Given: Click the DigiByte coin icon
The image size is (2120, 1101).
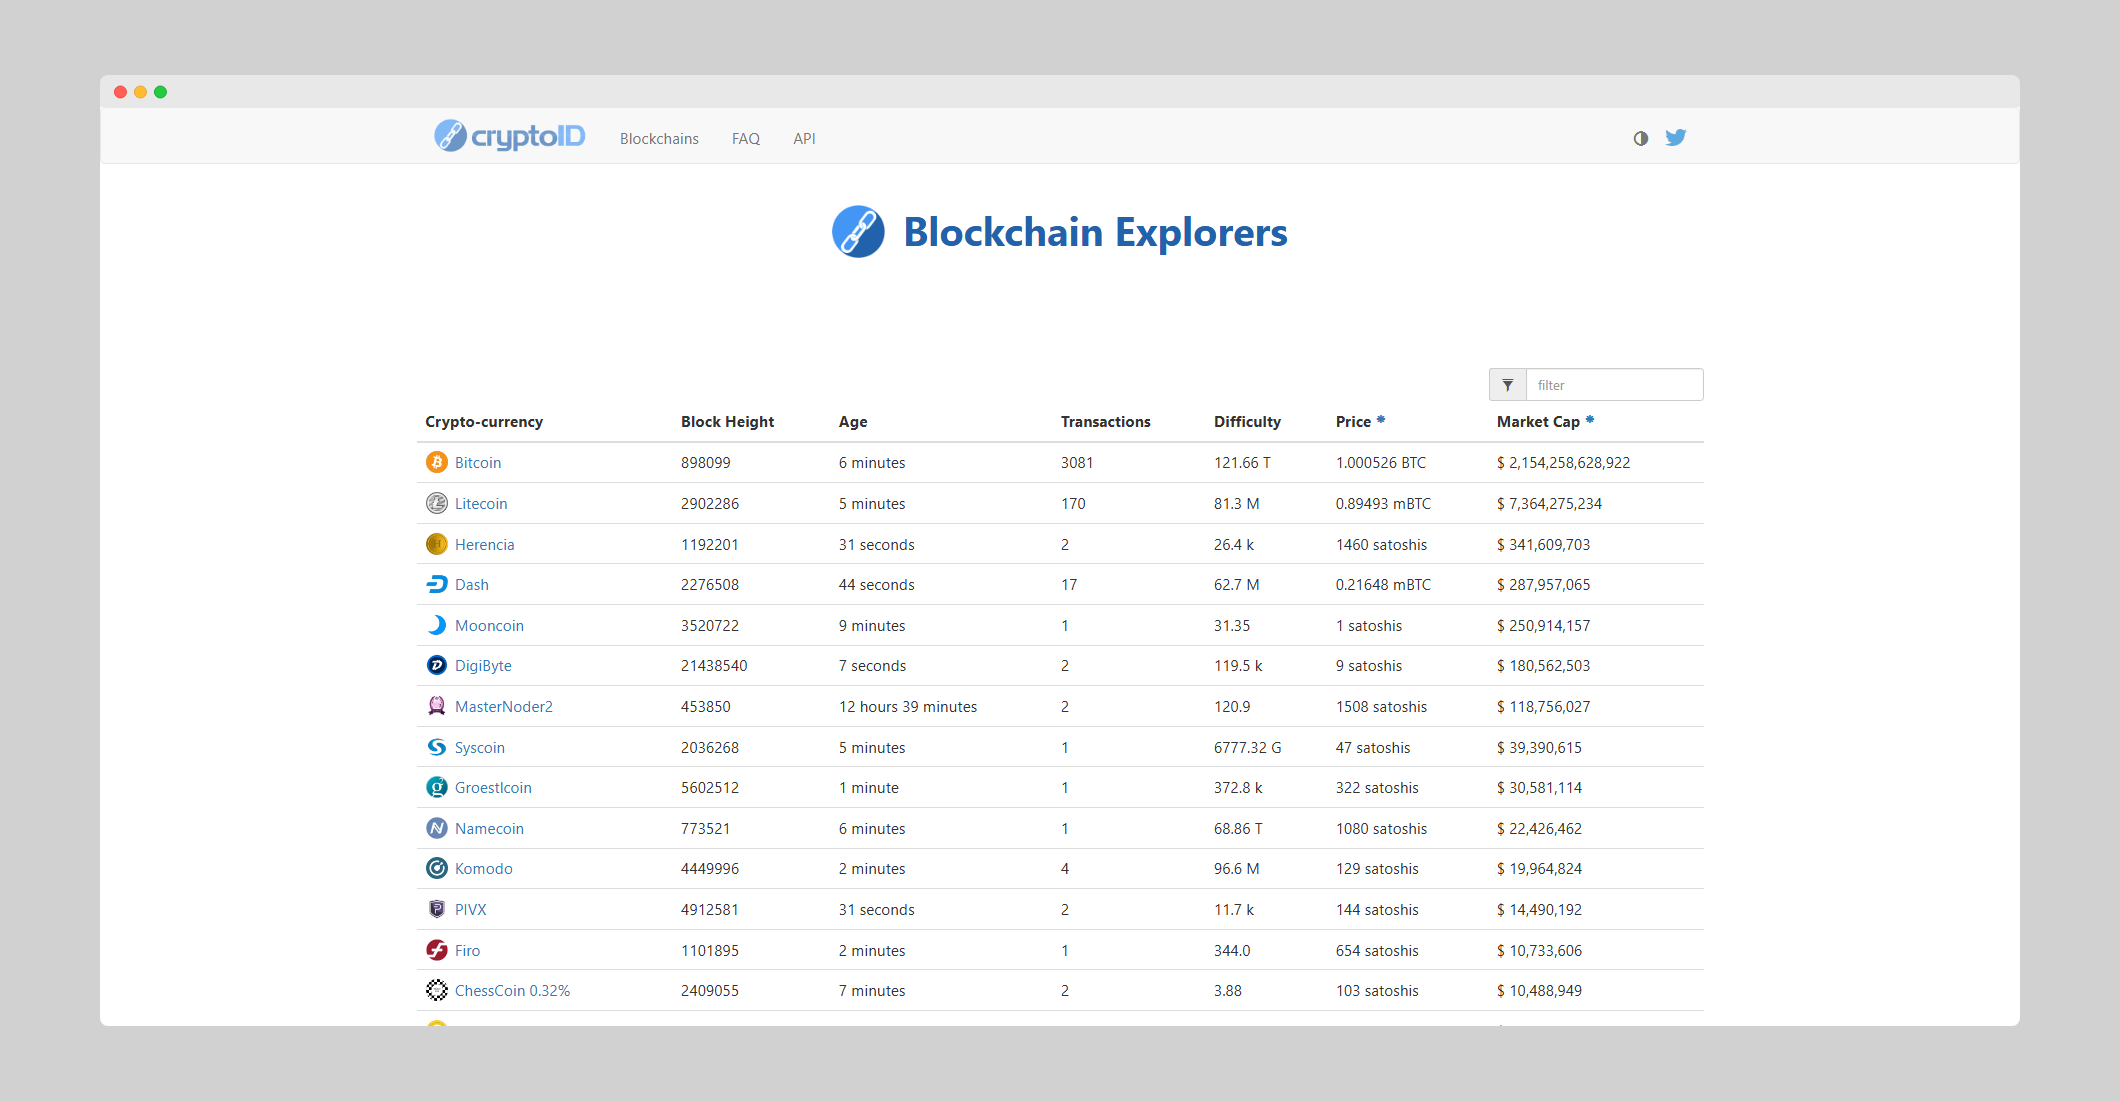Looking at the screenshot, I should click(x=437, y=665).
